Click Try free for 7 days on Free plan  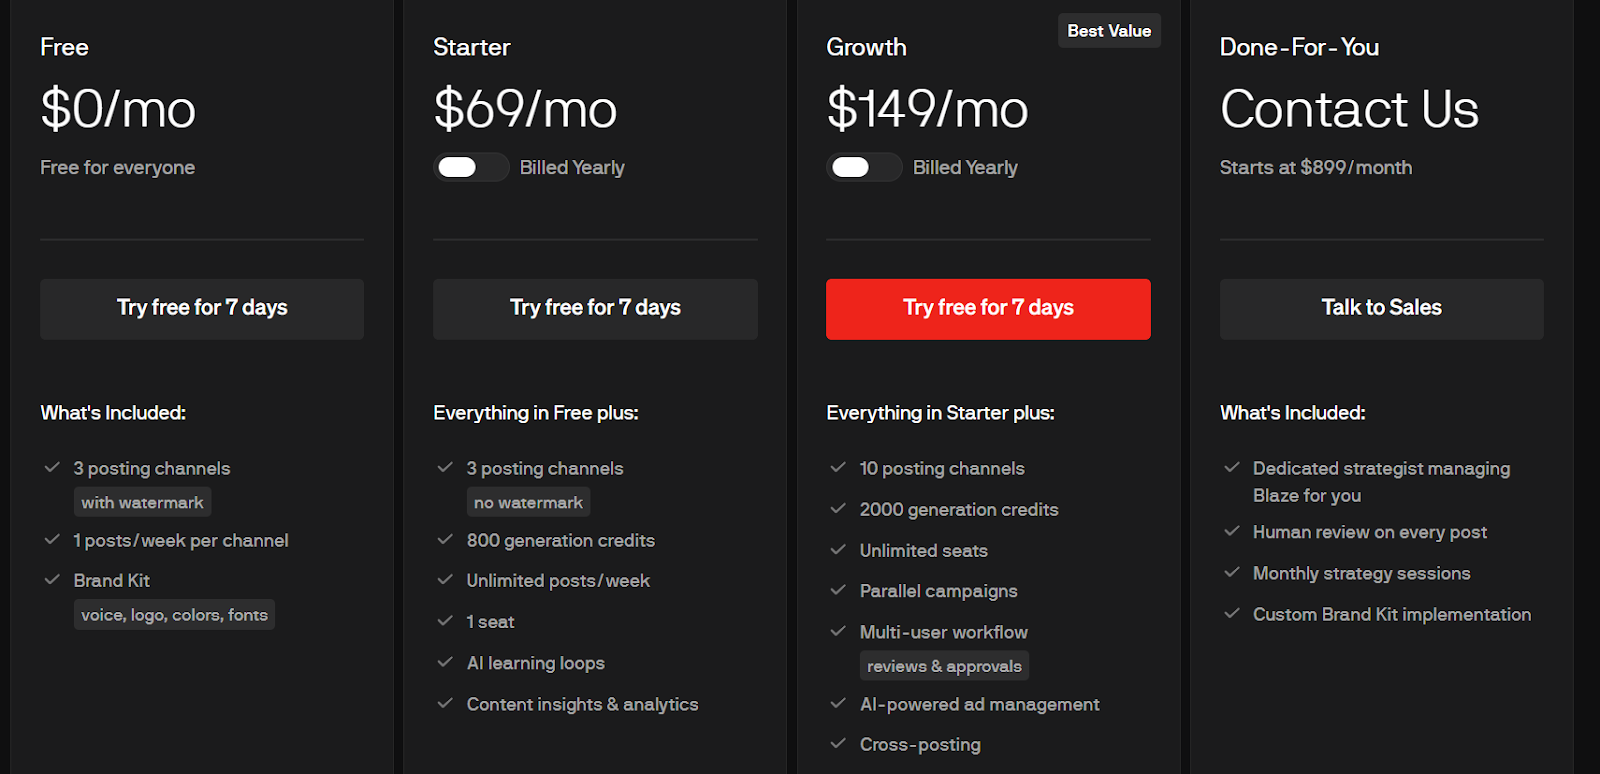[x=201, y=308]
